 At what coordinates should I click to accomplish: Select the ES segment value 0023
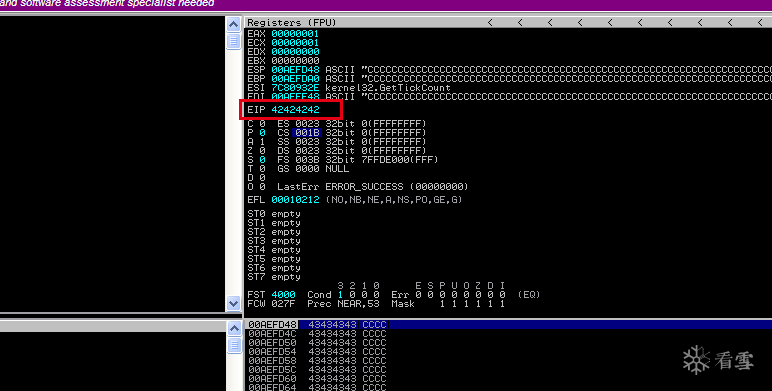[307, 124]
